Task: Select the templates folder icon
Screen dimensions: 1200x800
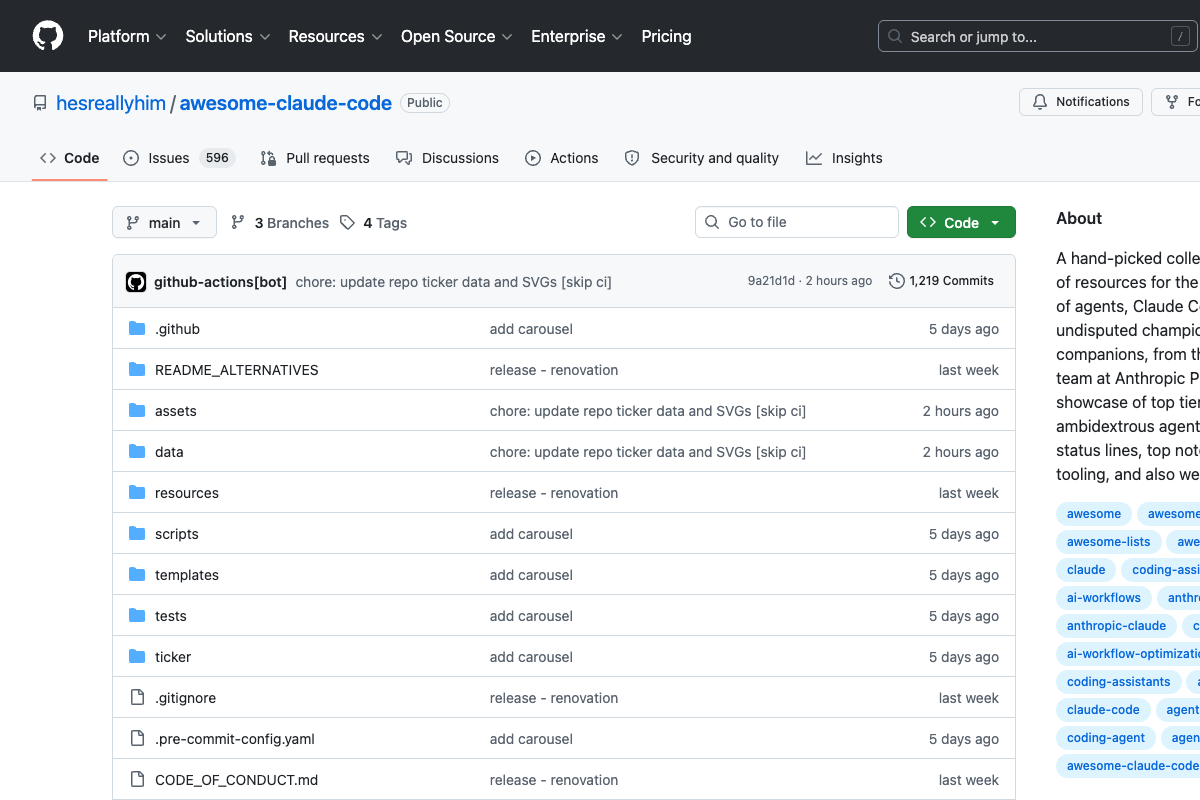Action: [x=137, y=575]
